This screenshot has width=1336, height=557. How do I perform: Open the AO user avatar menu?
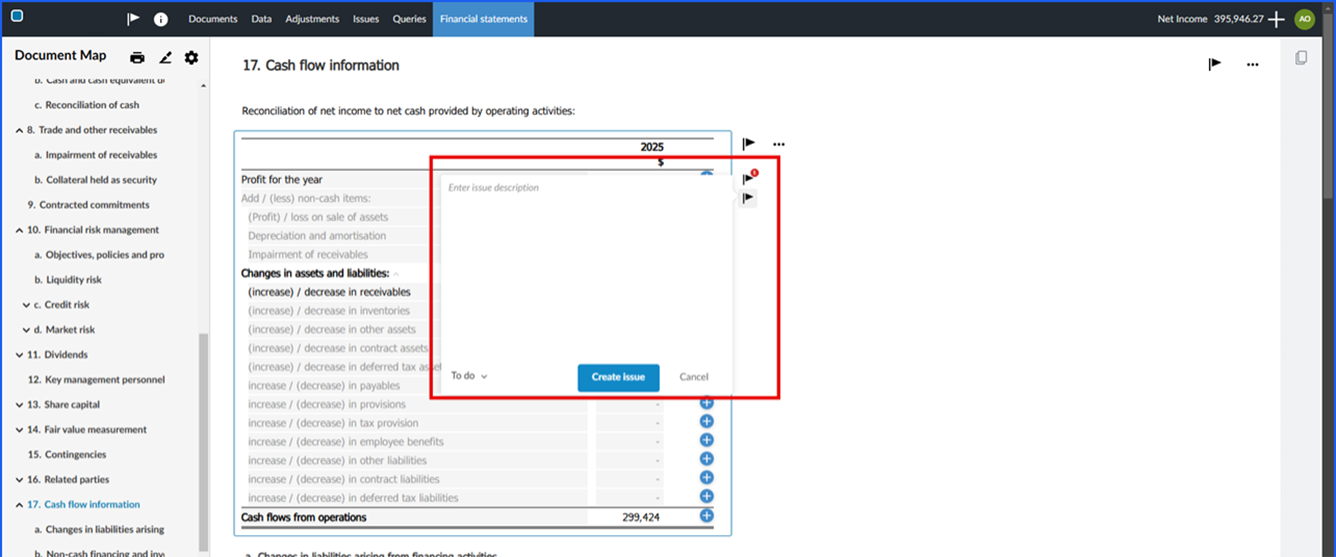pyautogui.click(x=1304, y=19)
